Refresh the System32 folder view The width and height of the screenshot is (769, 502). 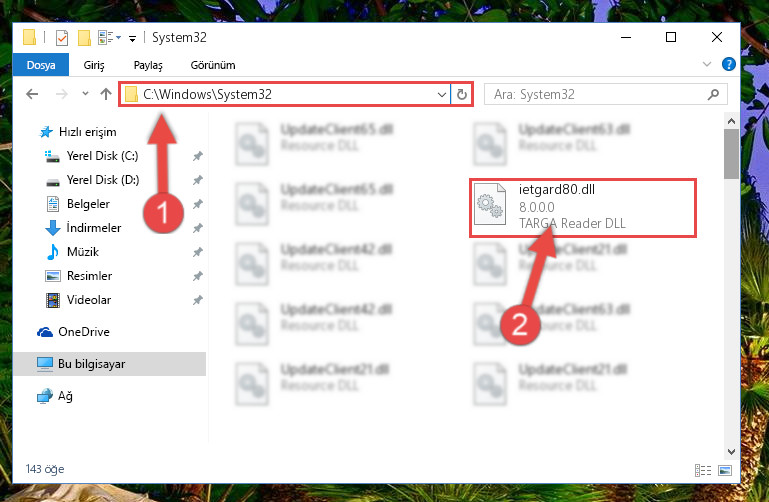461,94
